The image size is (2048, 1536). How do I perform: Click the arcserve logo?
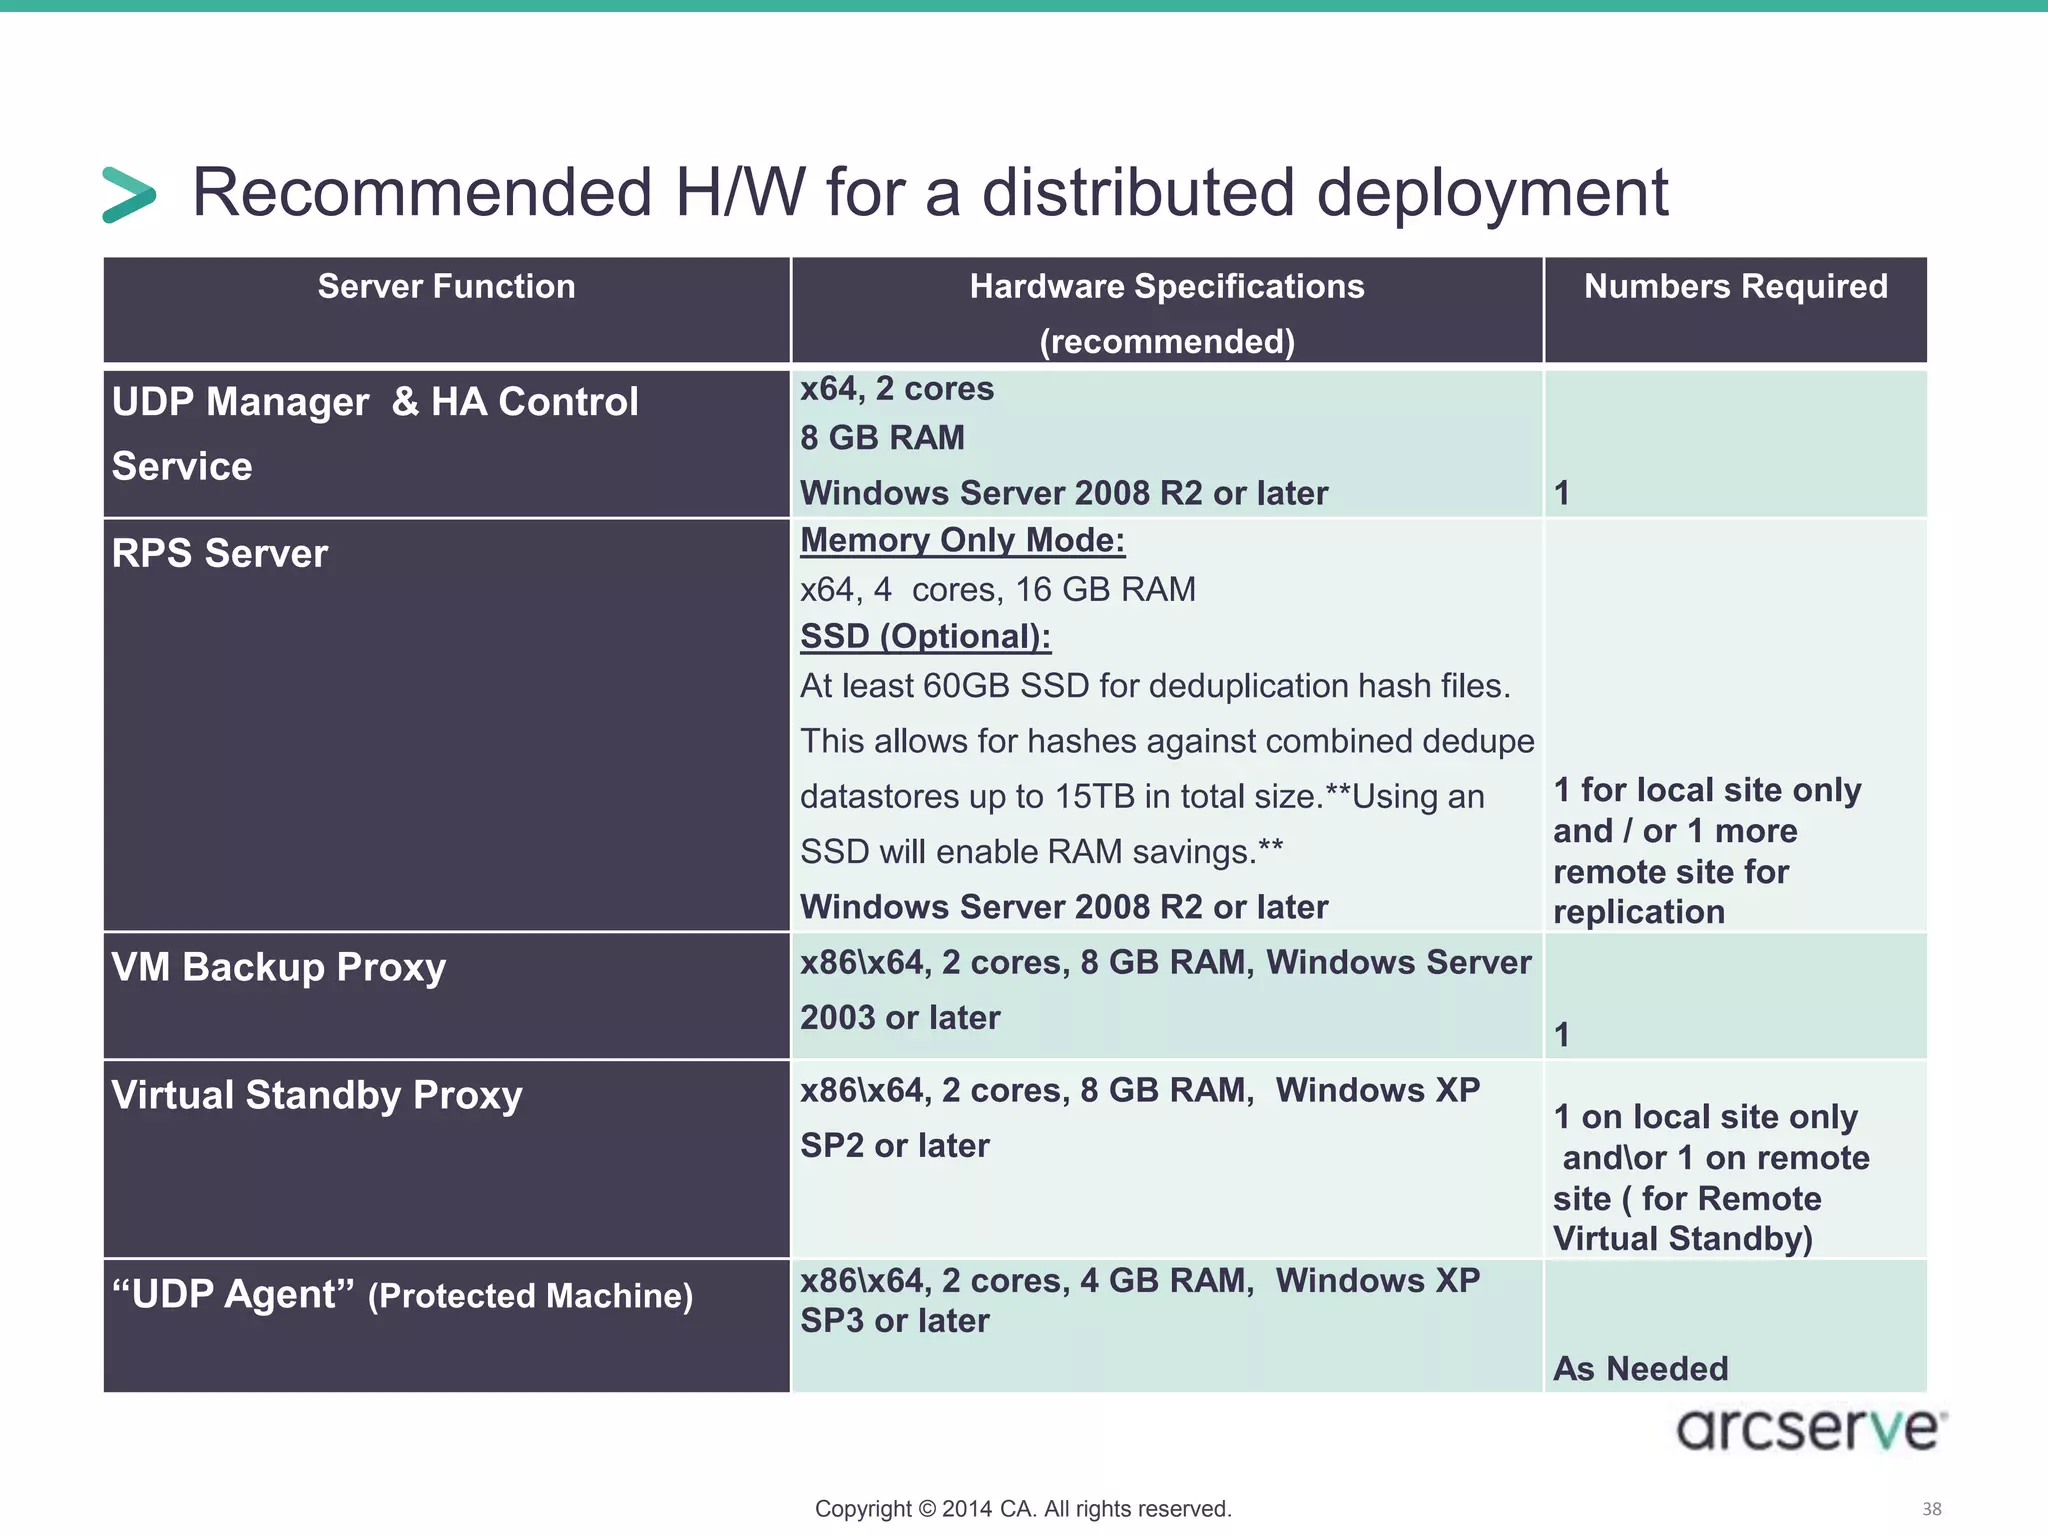coord(1811,1429)
